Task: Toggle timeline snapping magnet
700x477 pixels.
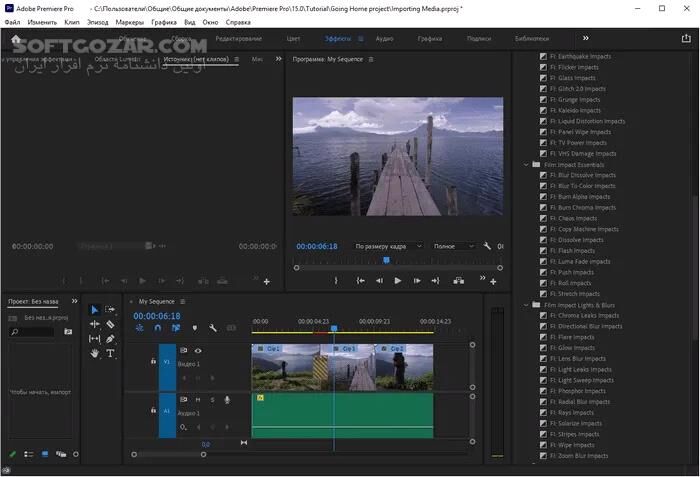Action: [158, 328]
